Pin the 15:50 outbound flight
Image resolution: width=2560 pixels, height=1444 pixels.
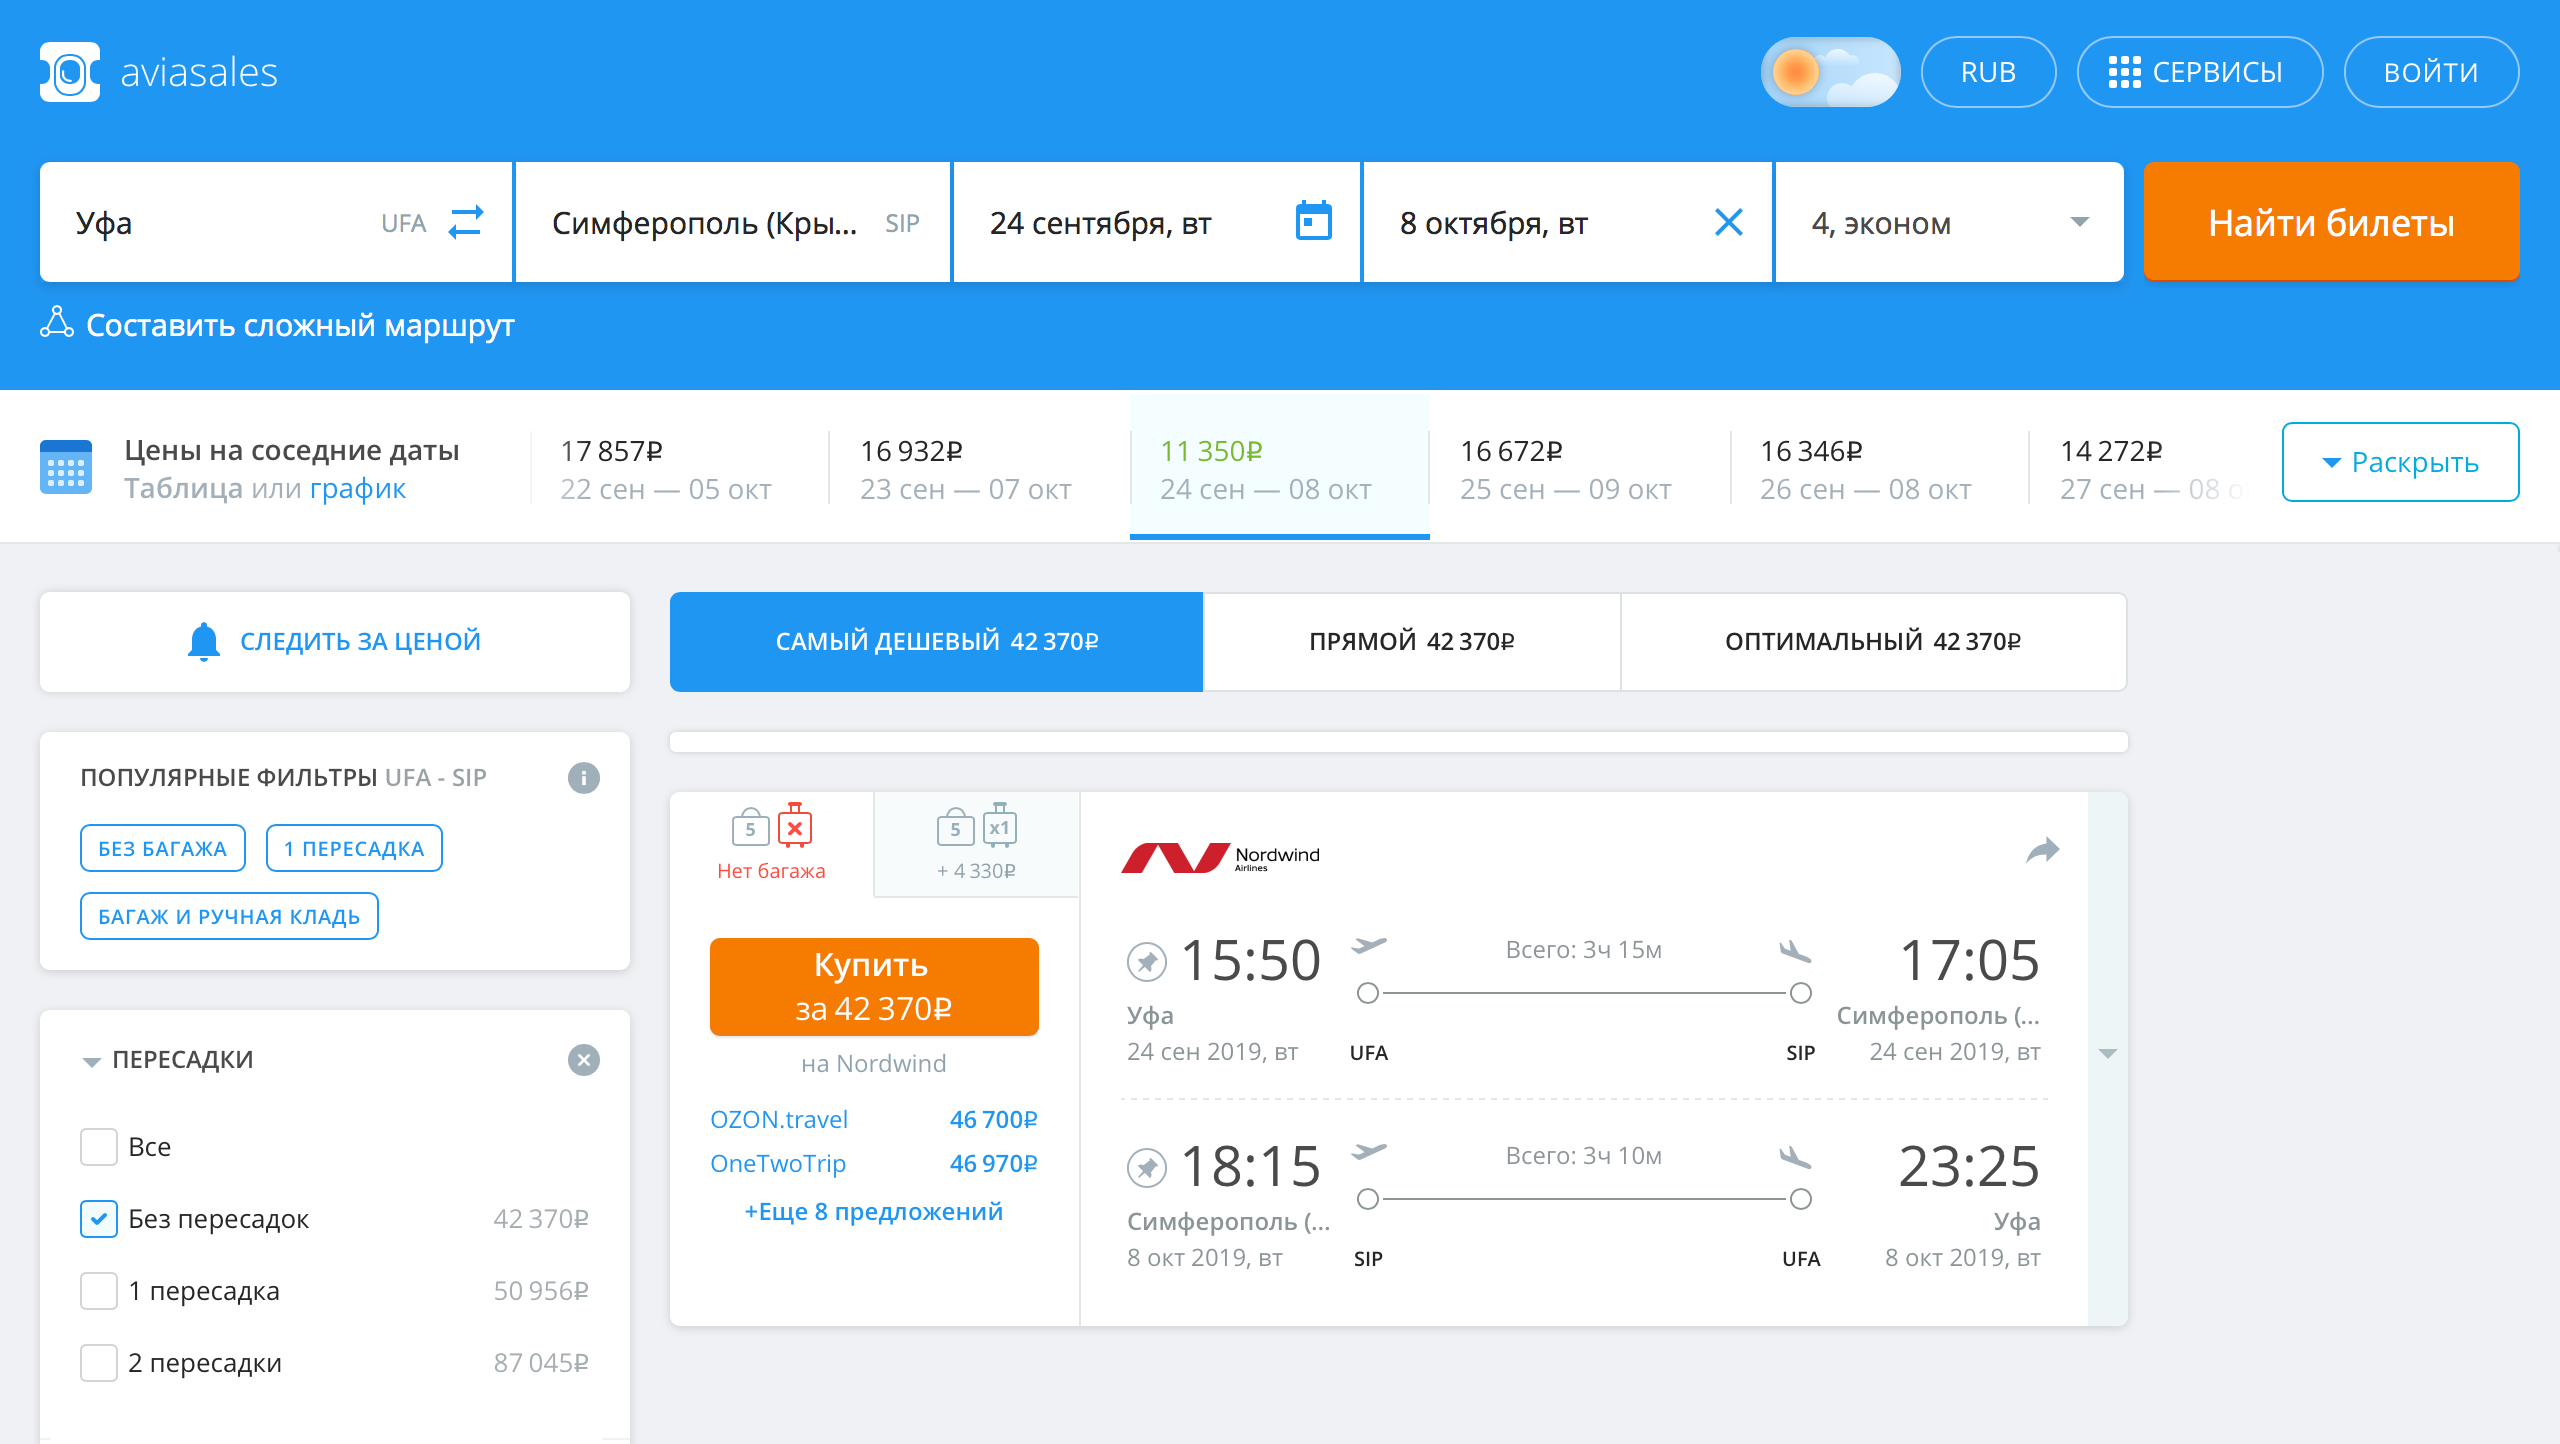point(1147,962)
